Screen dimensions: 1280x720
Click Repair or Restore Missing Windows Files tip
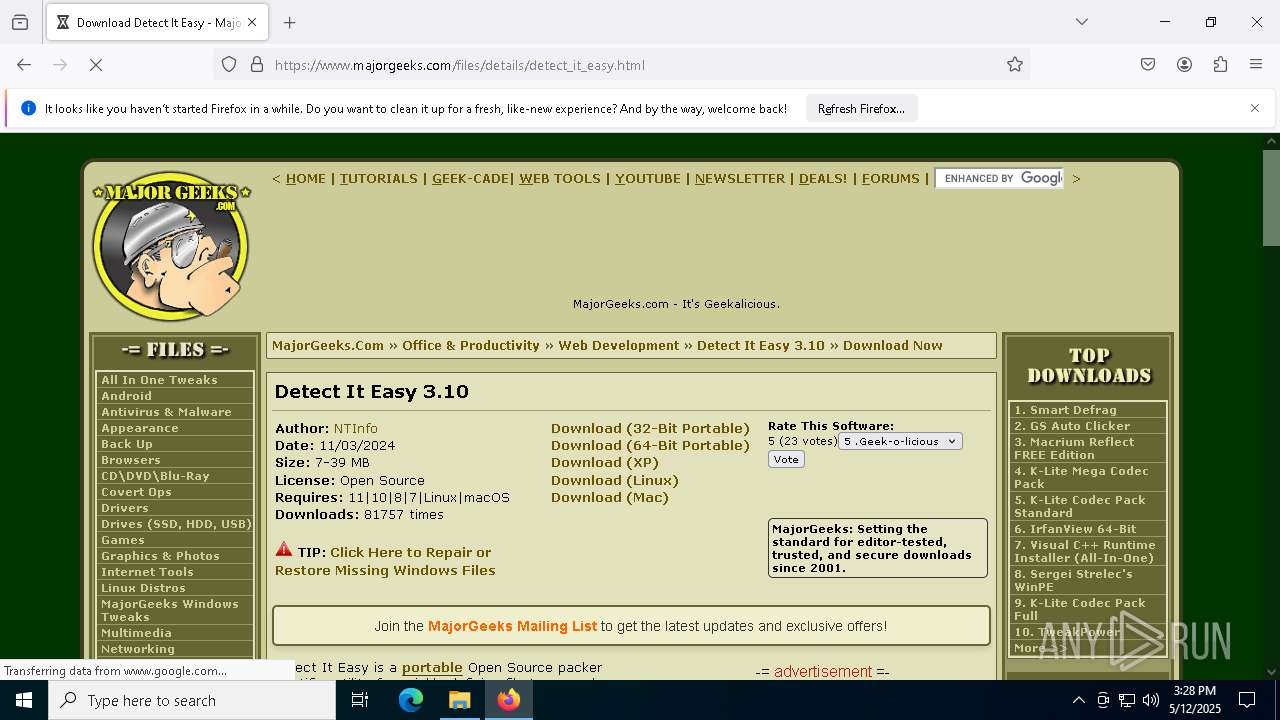[x=385, y=561]
